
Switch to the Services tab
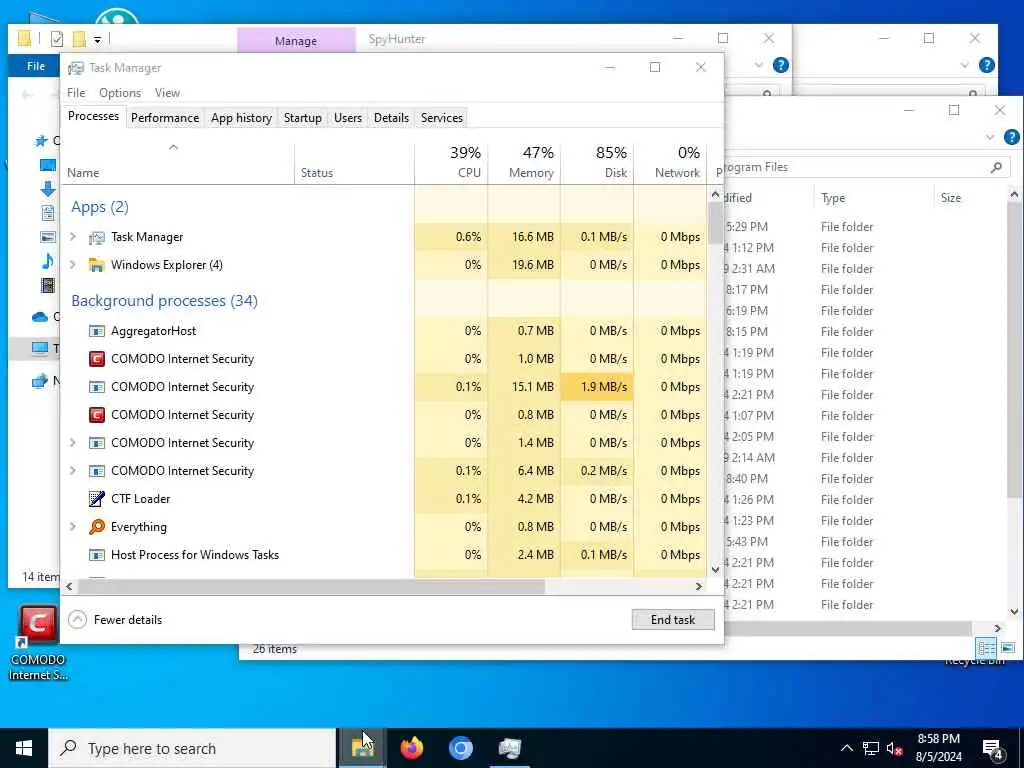441,118
